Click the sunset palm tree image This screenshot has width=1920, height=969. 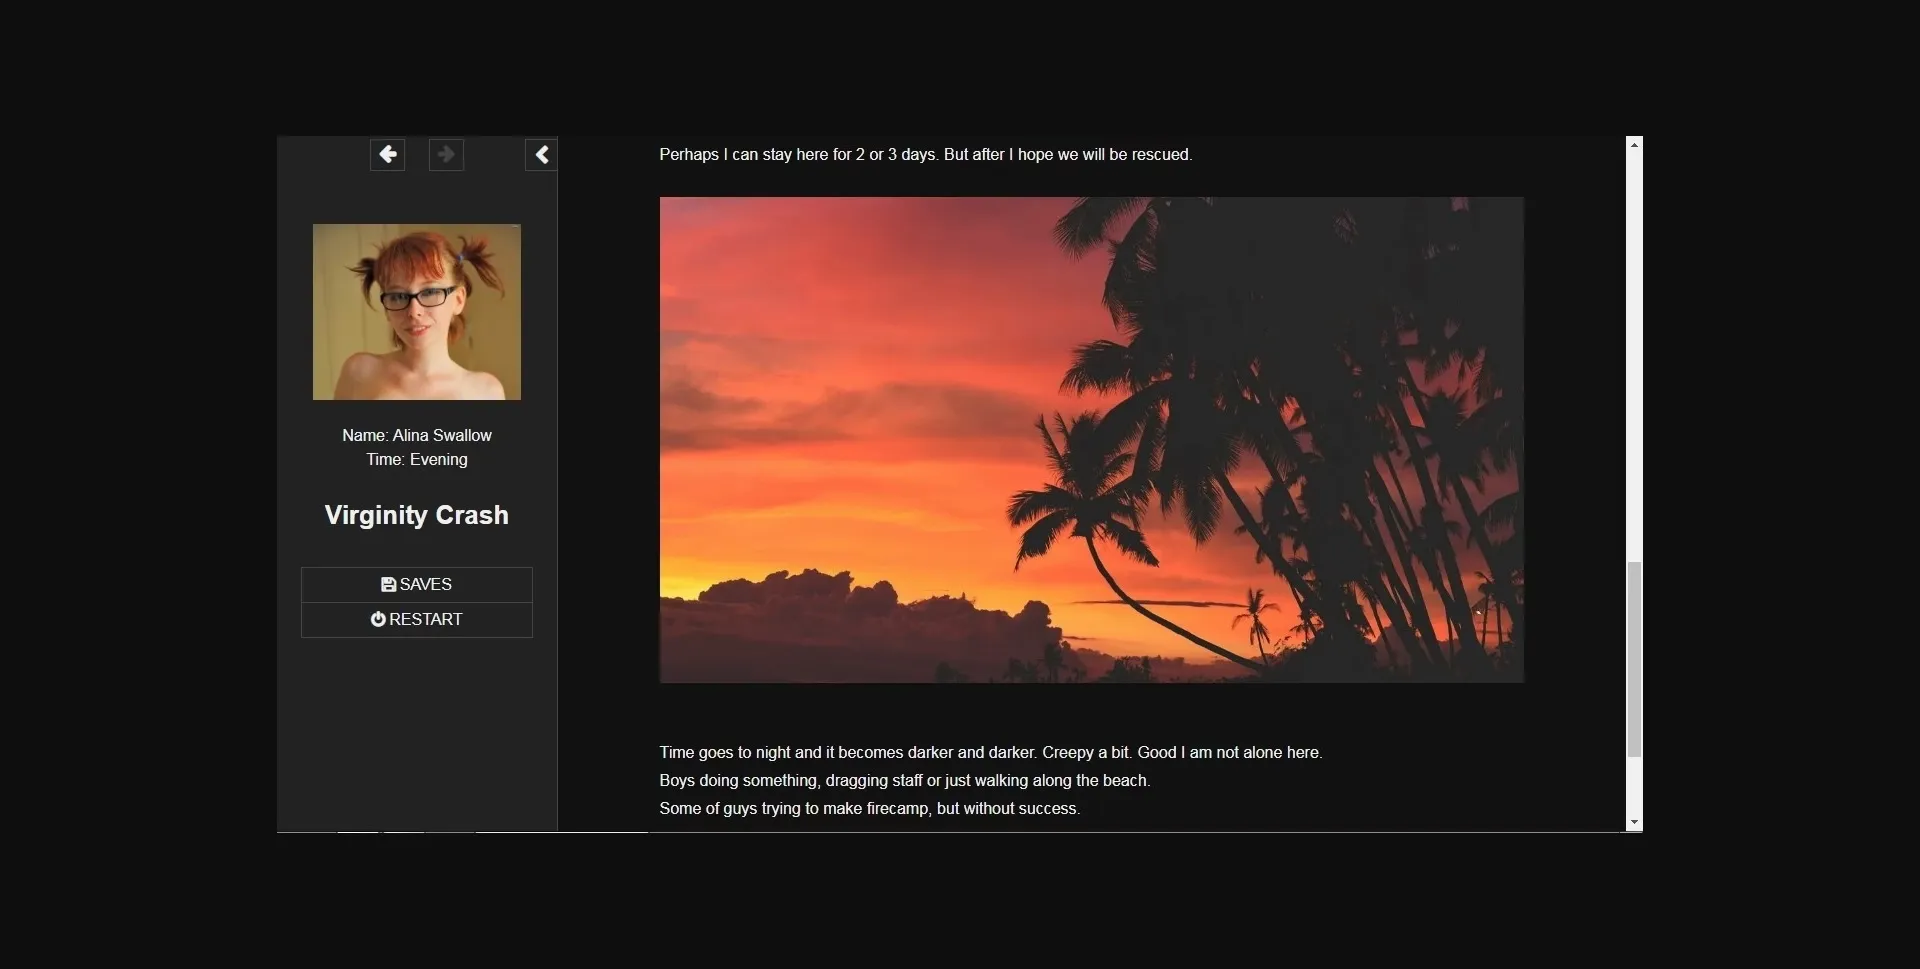1091,440
